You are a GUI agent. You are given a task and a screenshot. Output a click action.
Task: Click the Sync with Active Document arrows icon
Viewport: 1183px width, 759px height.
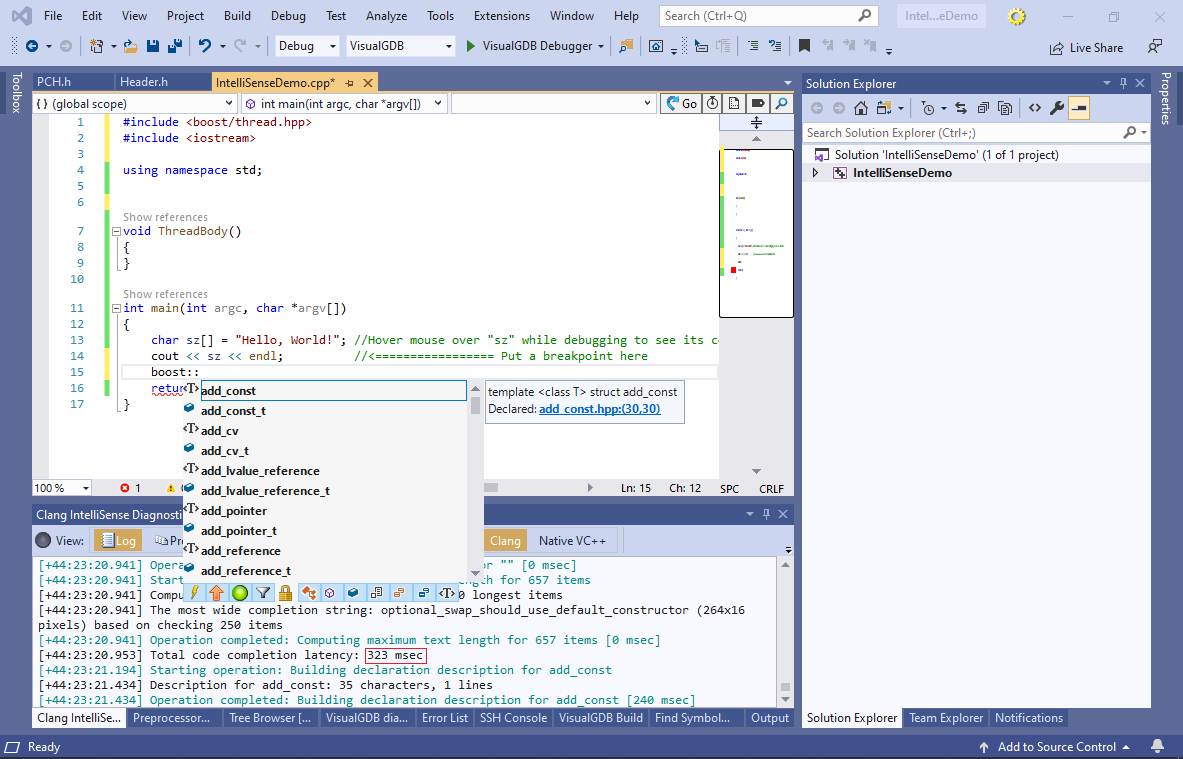[960, 109]
